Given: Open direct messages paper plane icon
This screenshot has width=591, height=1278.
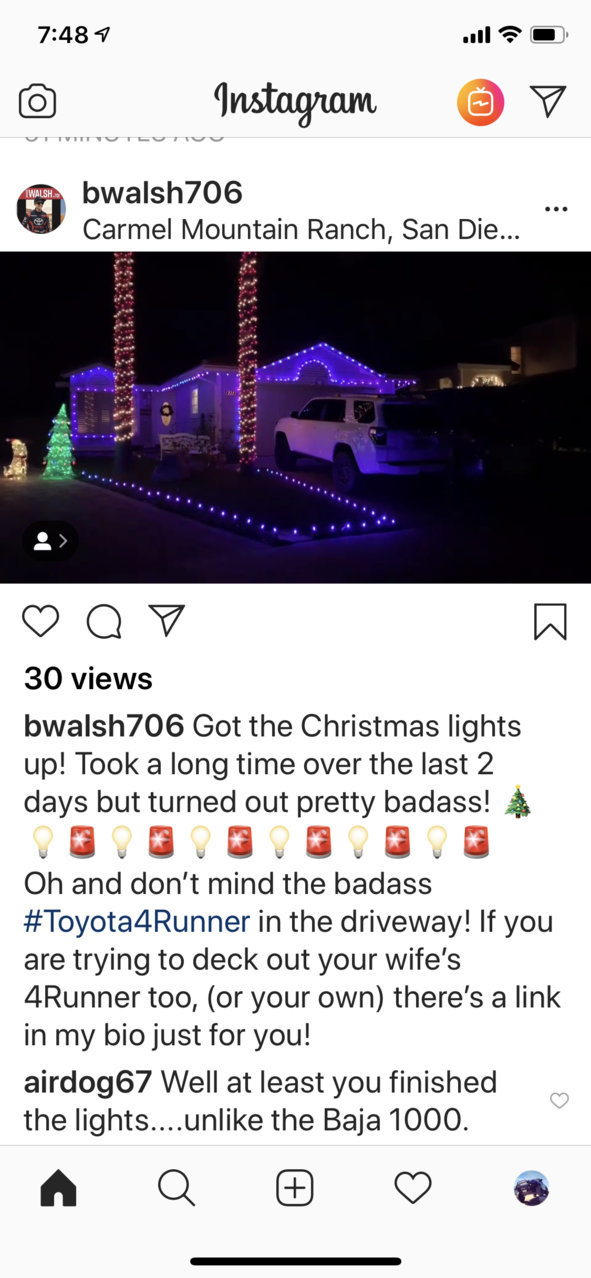Looking at the screenshot, I should click(547, 100).
